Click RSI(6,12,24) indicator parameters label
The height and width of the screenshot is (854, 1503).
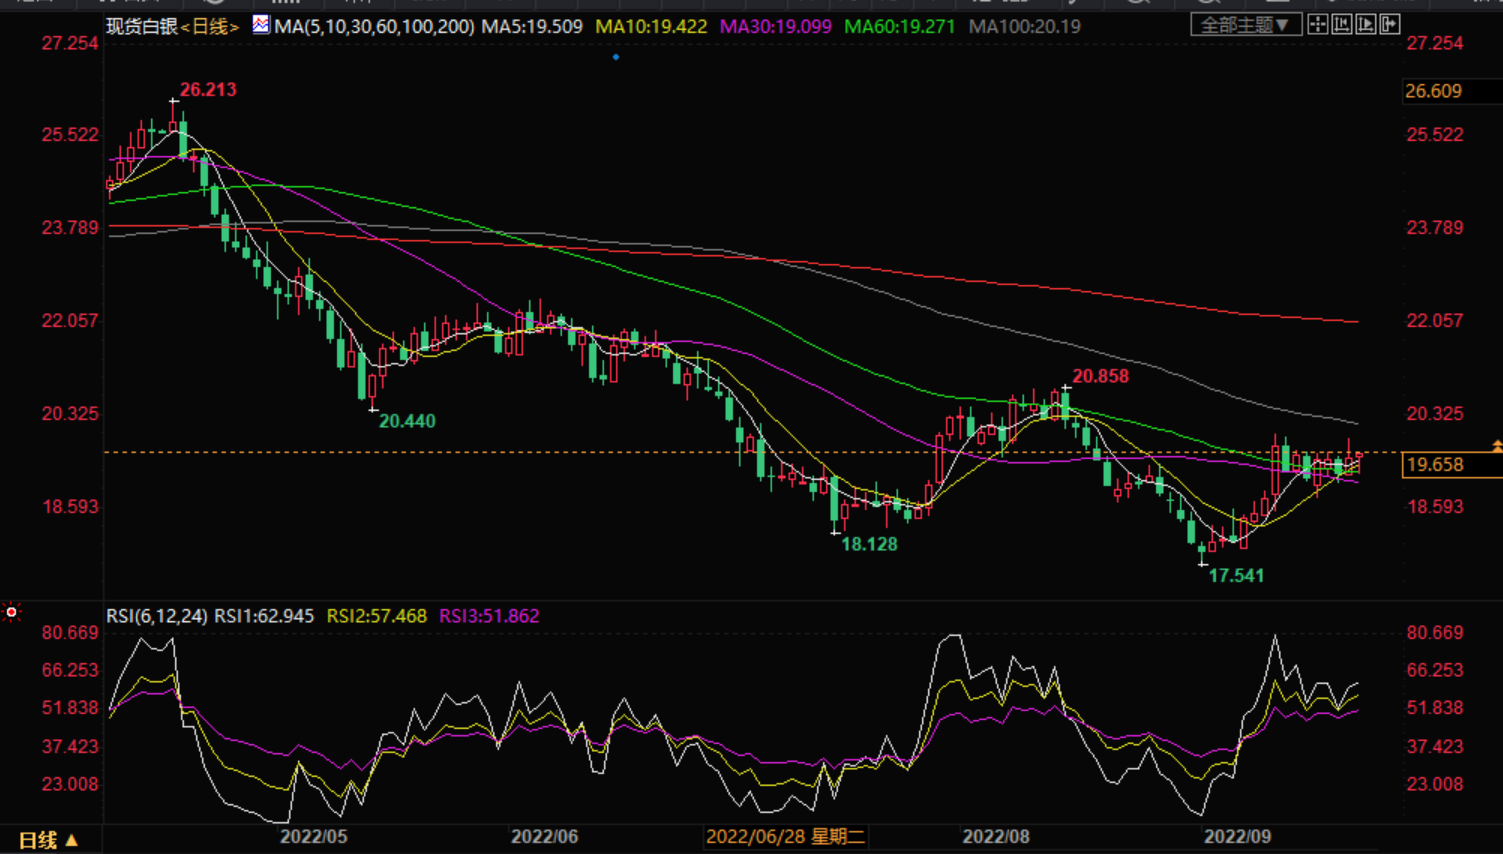pos(157,616)
